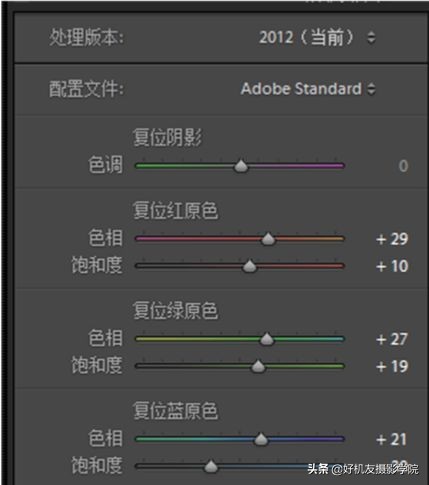The image size is (429, 485).
Task: Click the red primary 饱和度 slider handle
Action: [x=249, y=266]
